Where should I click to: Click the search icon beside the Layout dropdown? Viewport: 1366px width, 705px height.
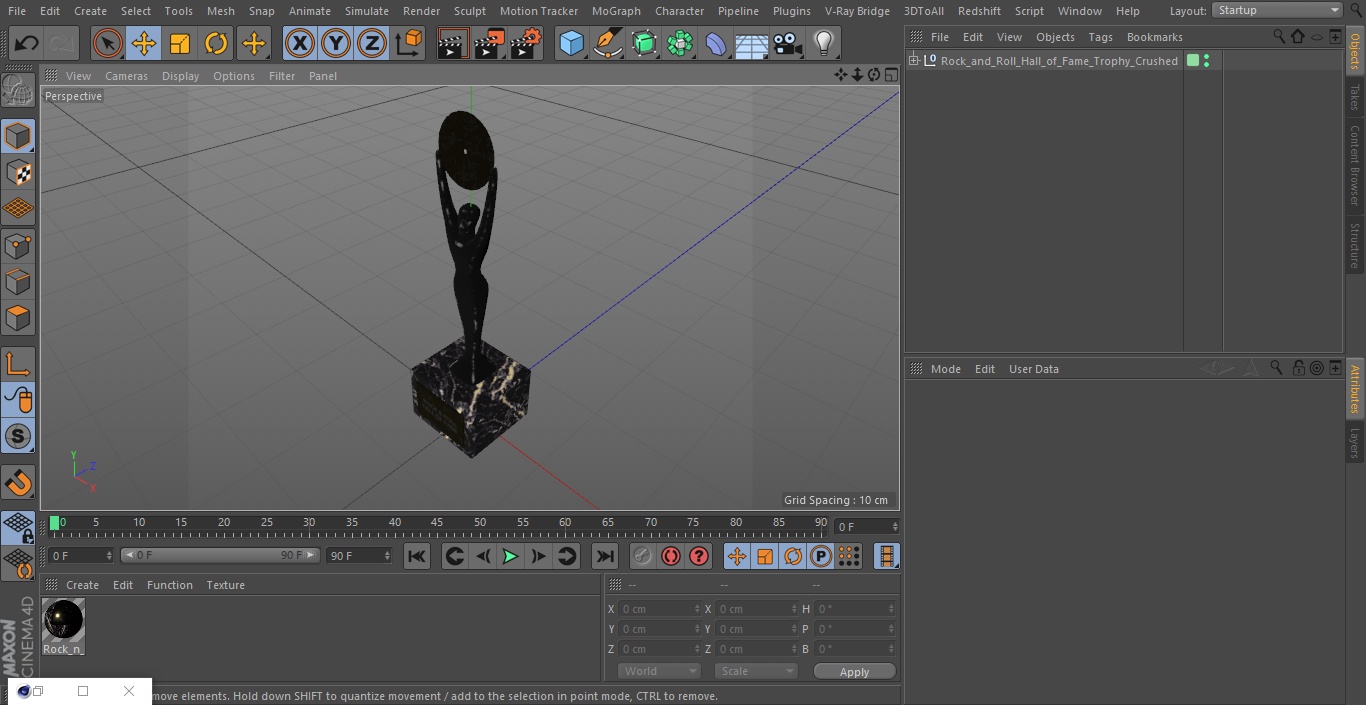(x=1354, y=10)
